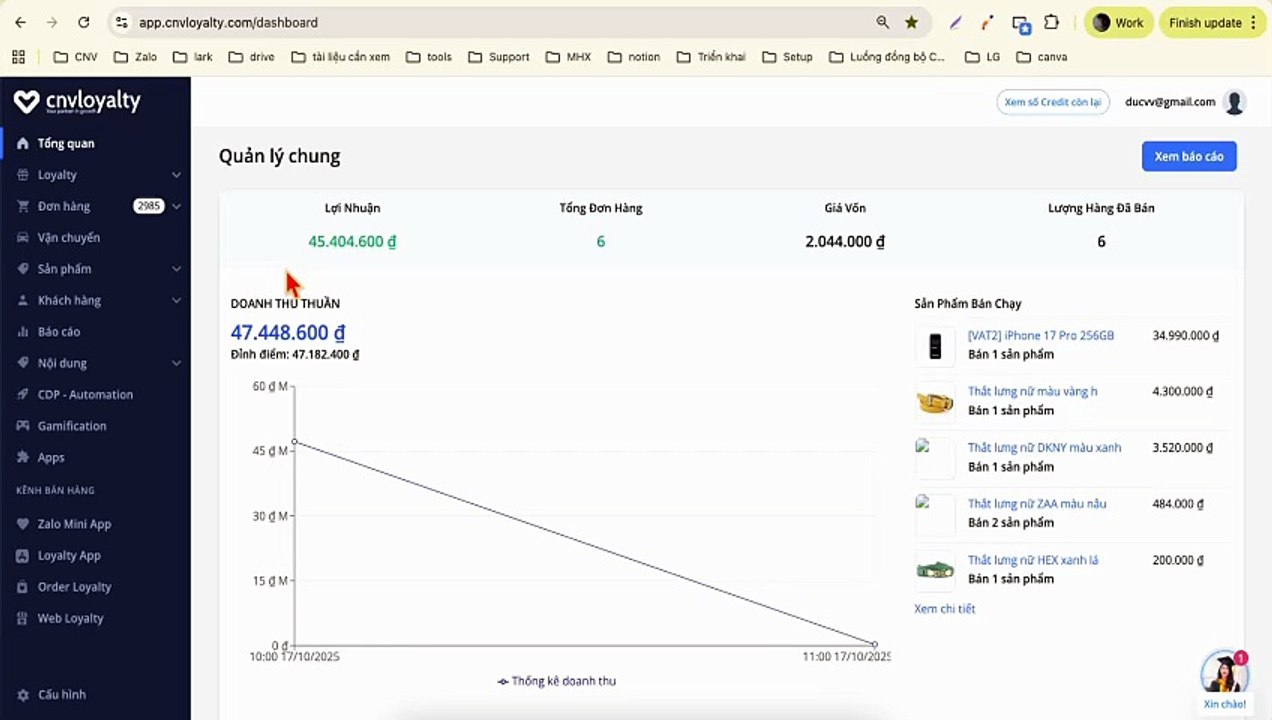
Task: Open the Chrome three-dot menu
Action: point(1253,22)
